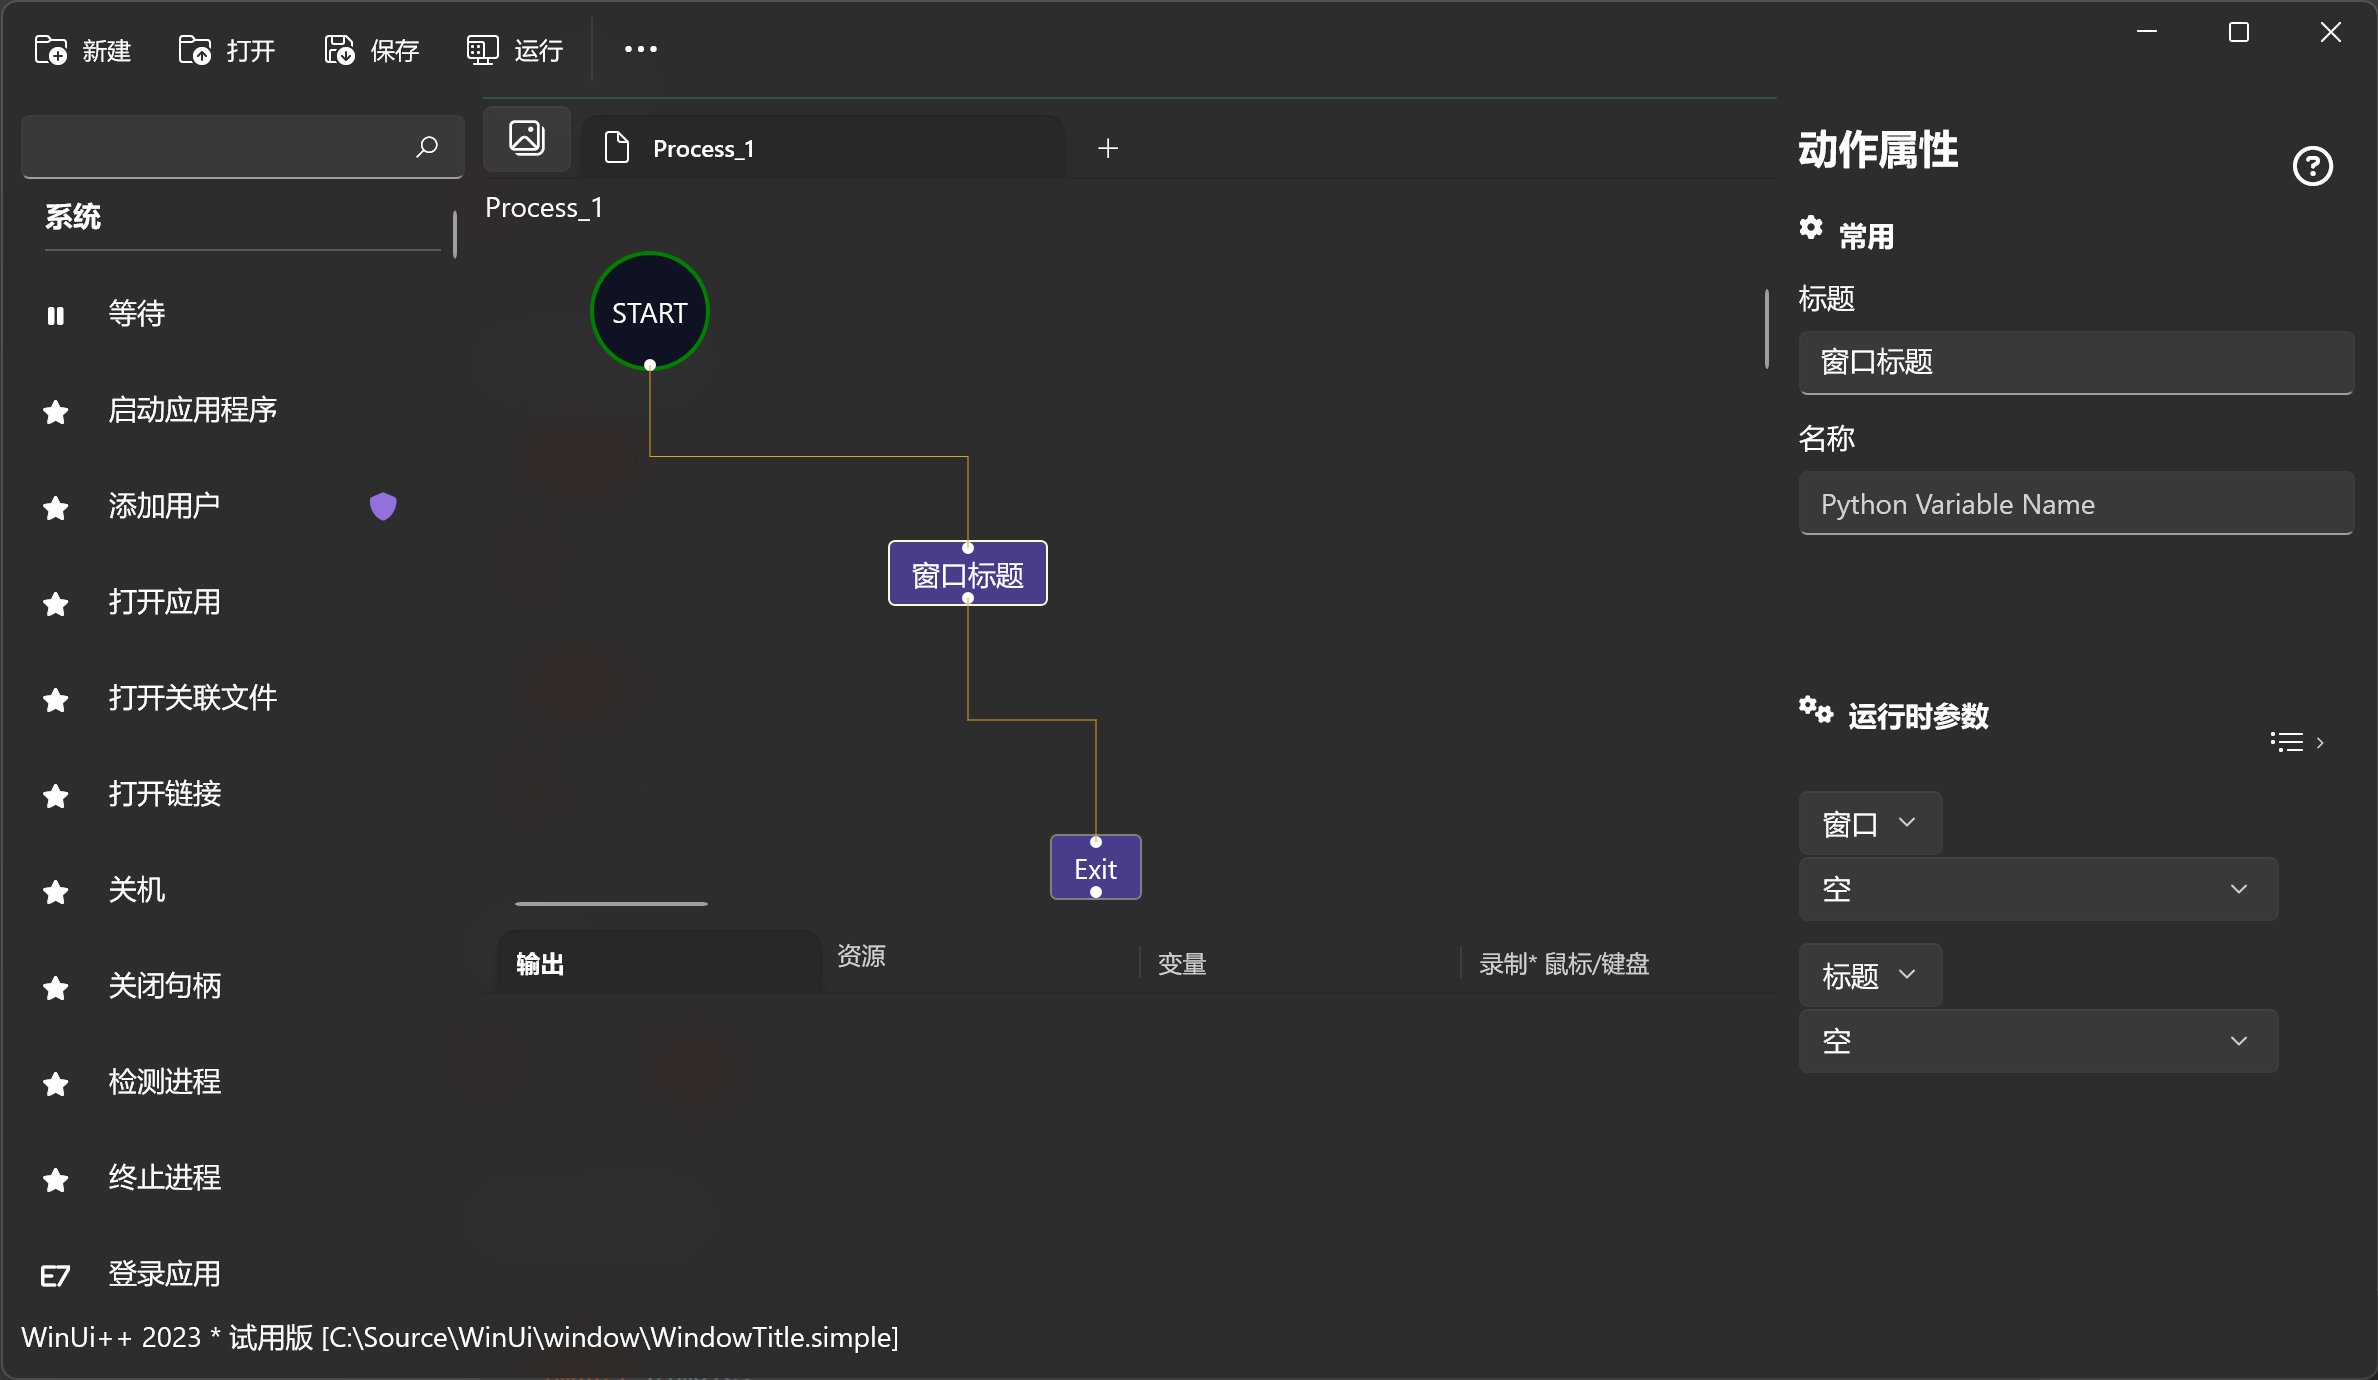The width and height of the screenshot is (2378, 1380).
Task: Click the Python Variable Name input field
Action: 2075,504
